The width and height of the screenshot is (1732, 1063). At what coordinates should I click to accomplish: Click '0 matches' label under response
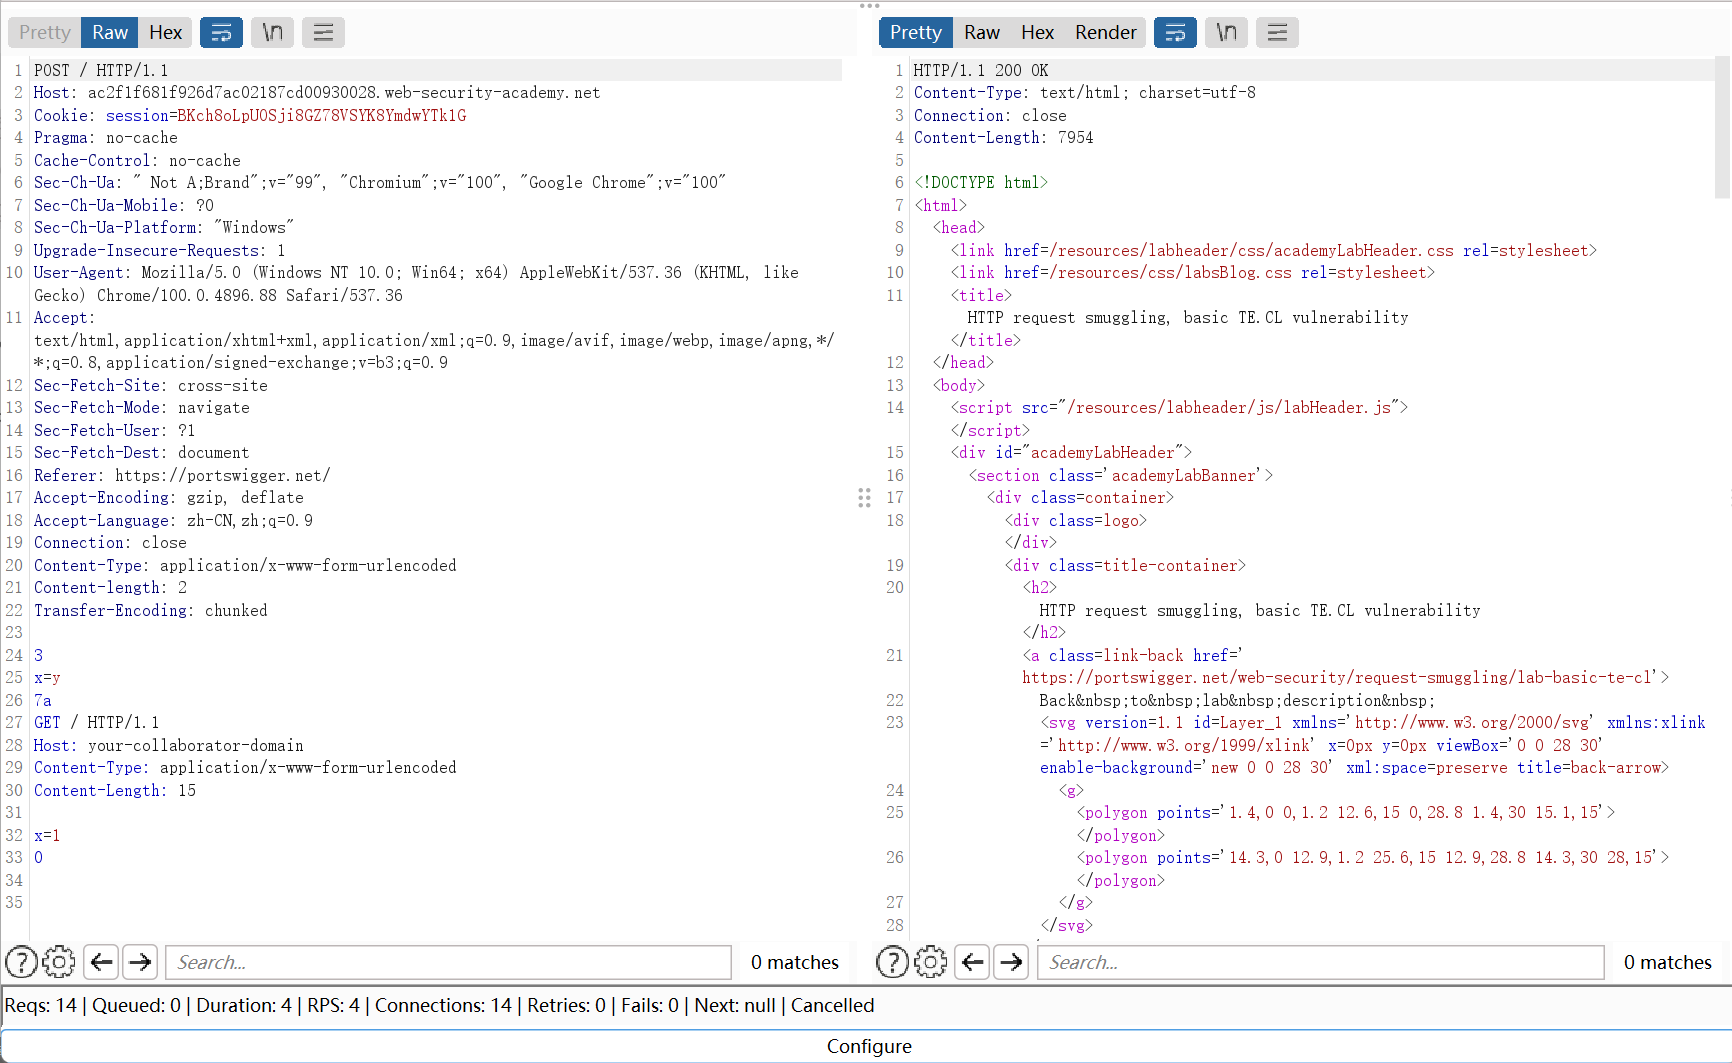pyautogui.click(x=1667, y=962)
